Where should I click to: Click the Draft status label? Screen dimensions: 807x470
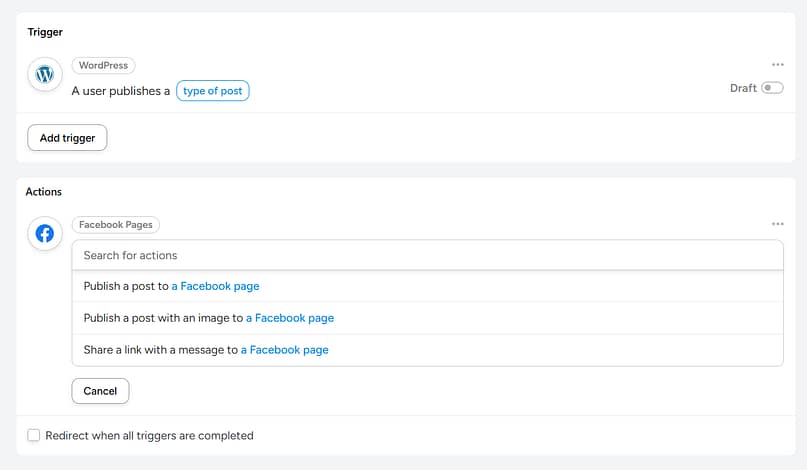coord(743,88)
